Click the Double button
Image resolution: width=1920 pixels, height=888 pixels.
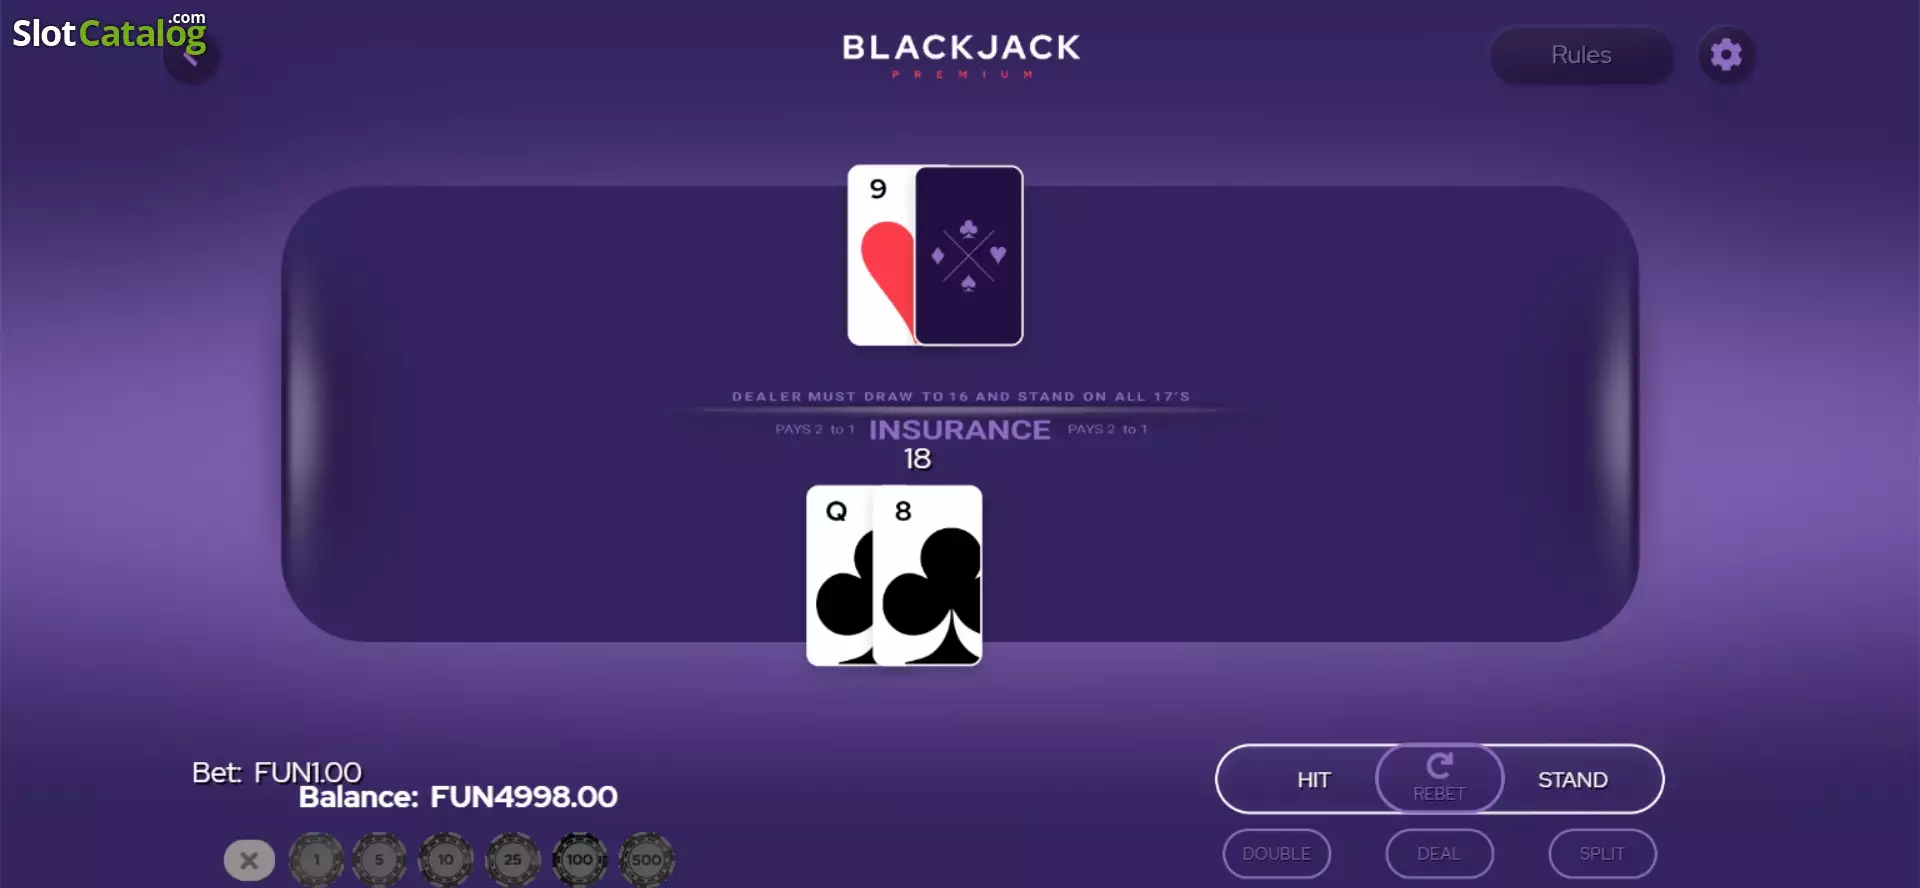coord(1276,854)
